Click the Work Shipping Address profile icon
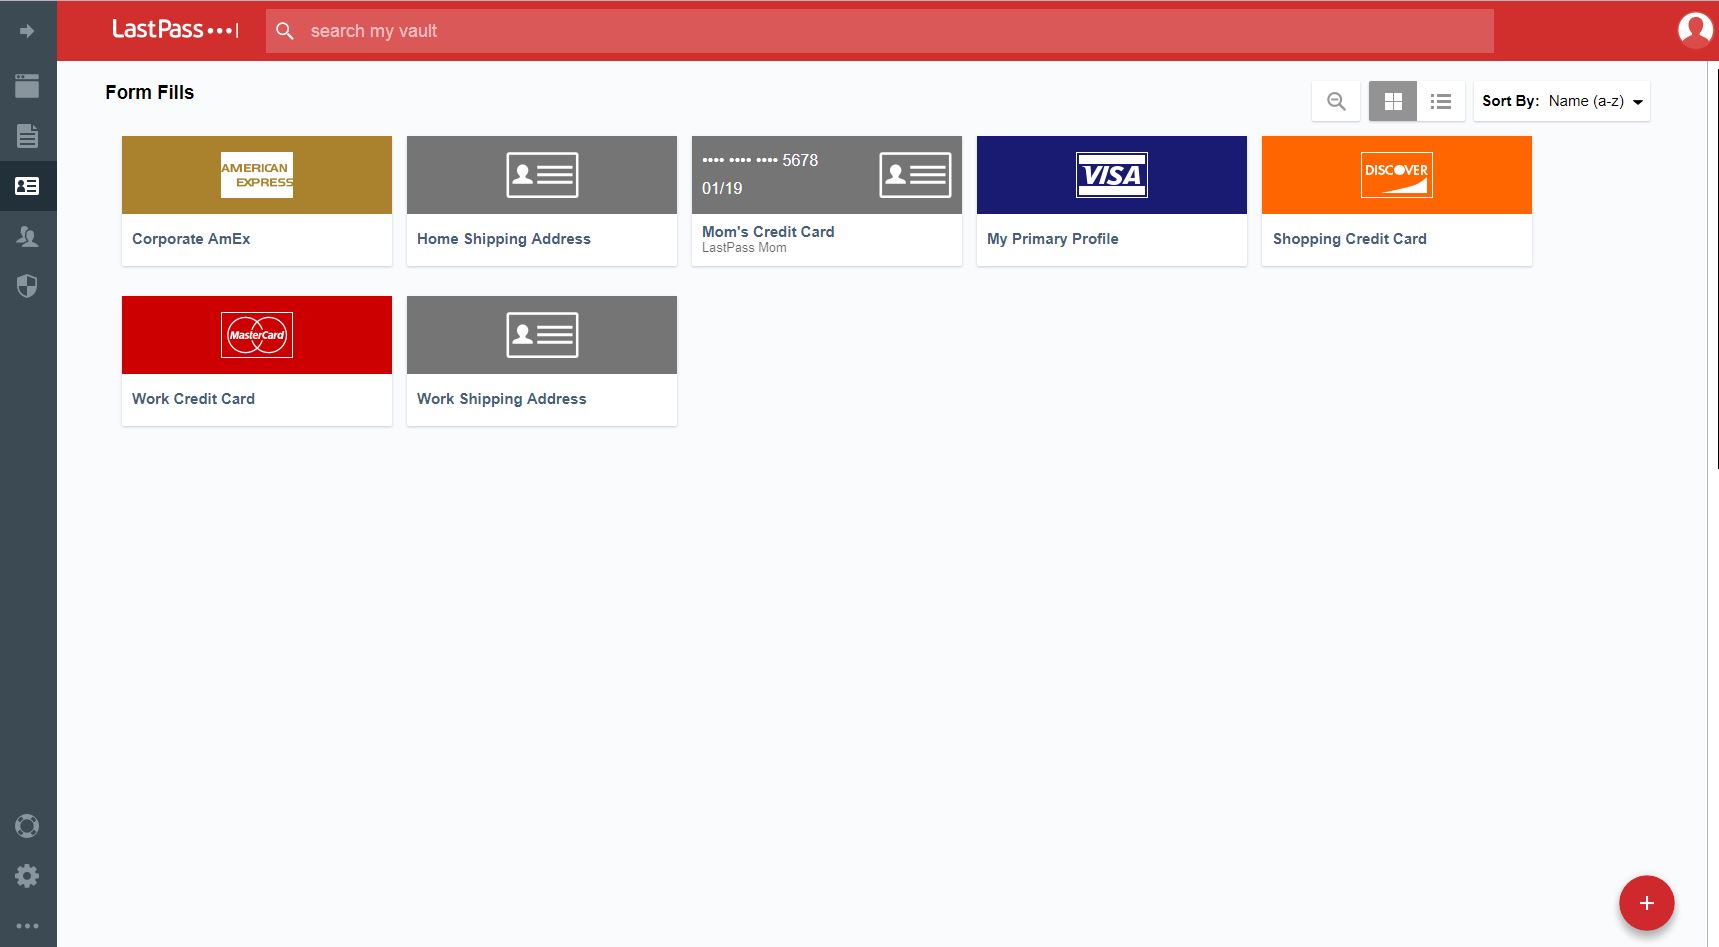This screenshot has height=947, width=1719. click(x=542, y=335)
